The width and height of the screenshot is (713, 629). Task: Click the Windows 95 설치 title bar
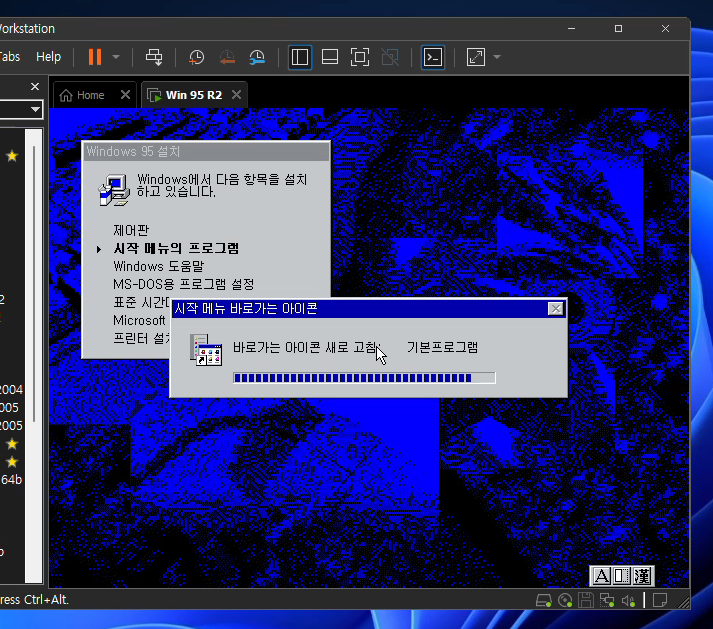pos(206,151)
